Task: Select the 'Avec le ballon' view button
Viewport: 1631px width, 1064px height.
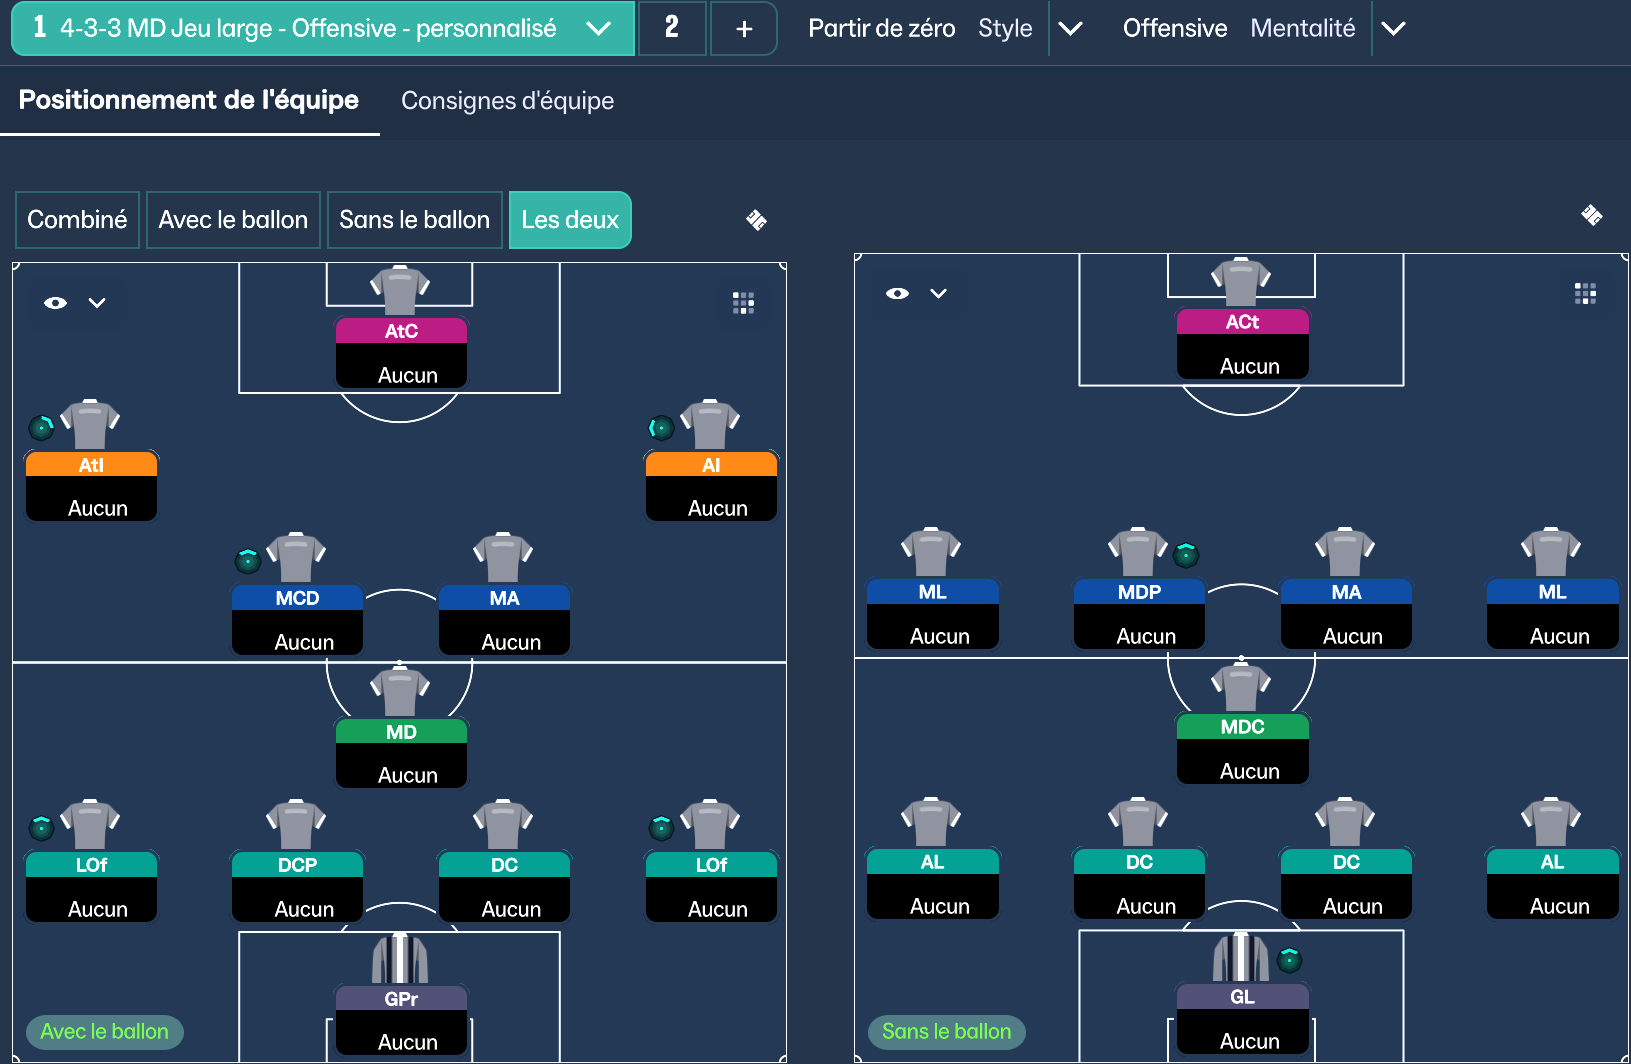Action: pyautogui.click(x=233, y=220)
